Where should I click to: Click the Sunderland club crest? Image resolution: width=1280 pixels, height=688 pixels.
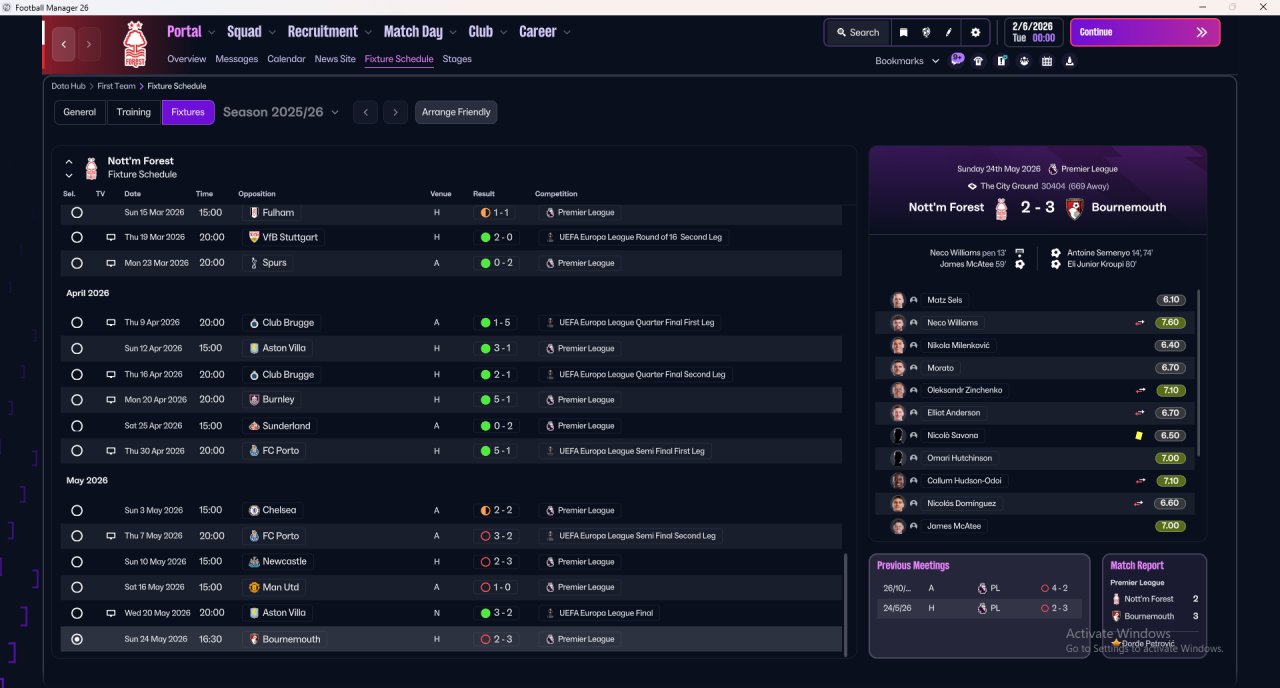[x=254, y=425]
